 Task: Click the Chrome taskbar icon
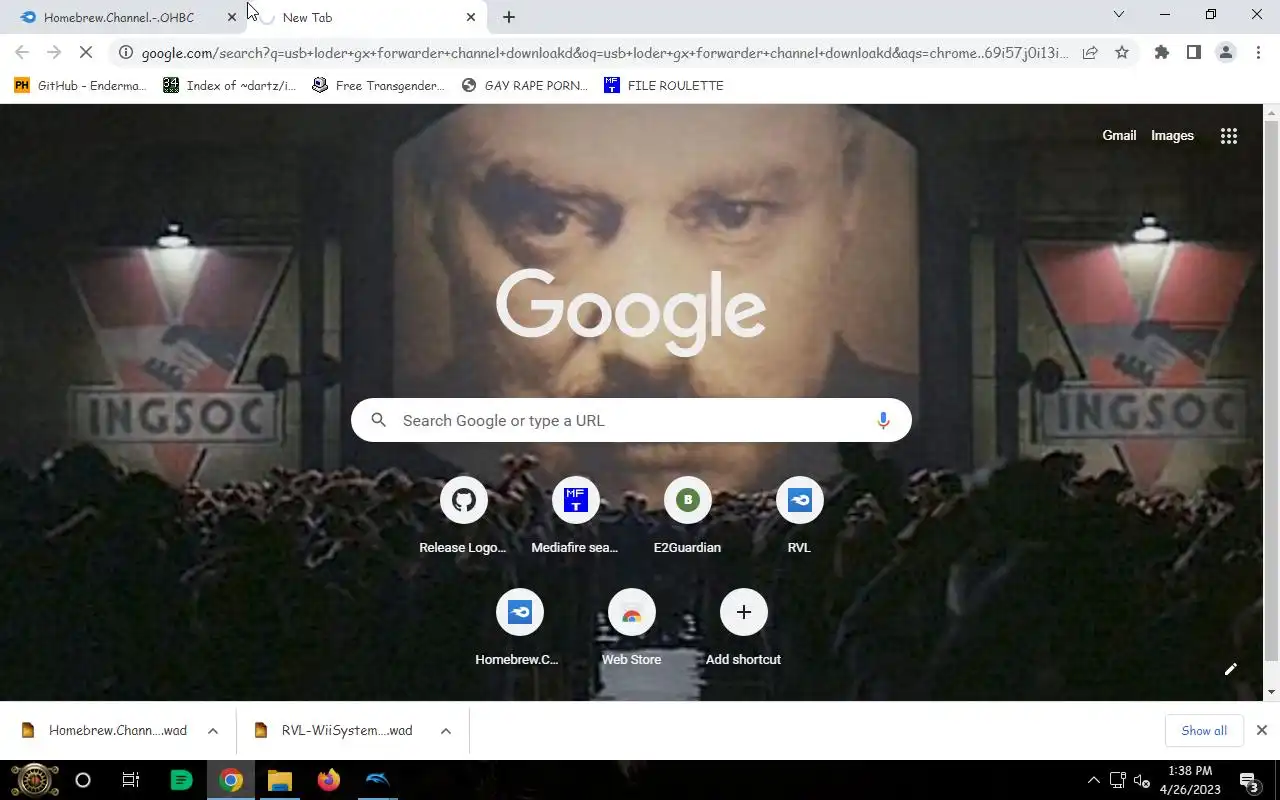pyautogui.click(x=231, y=780)
